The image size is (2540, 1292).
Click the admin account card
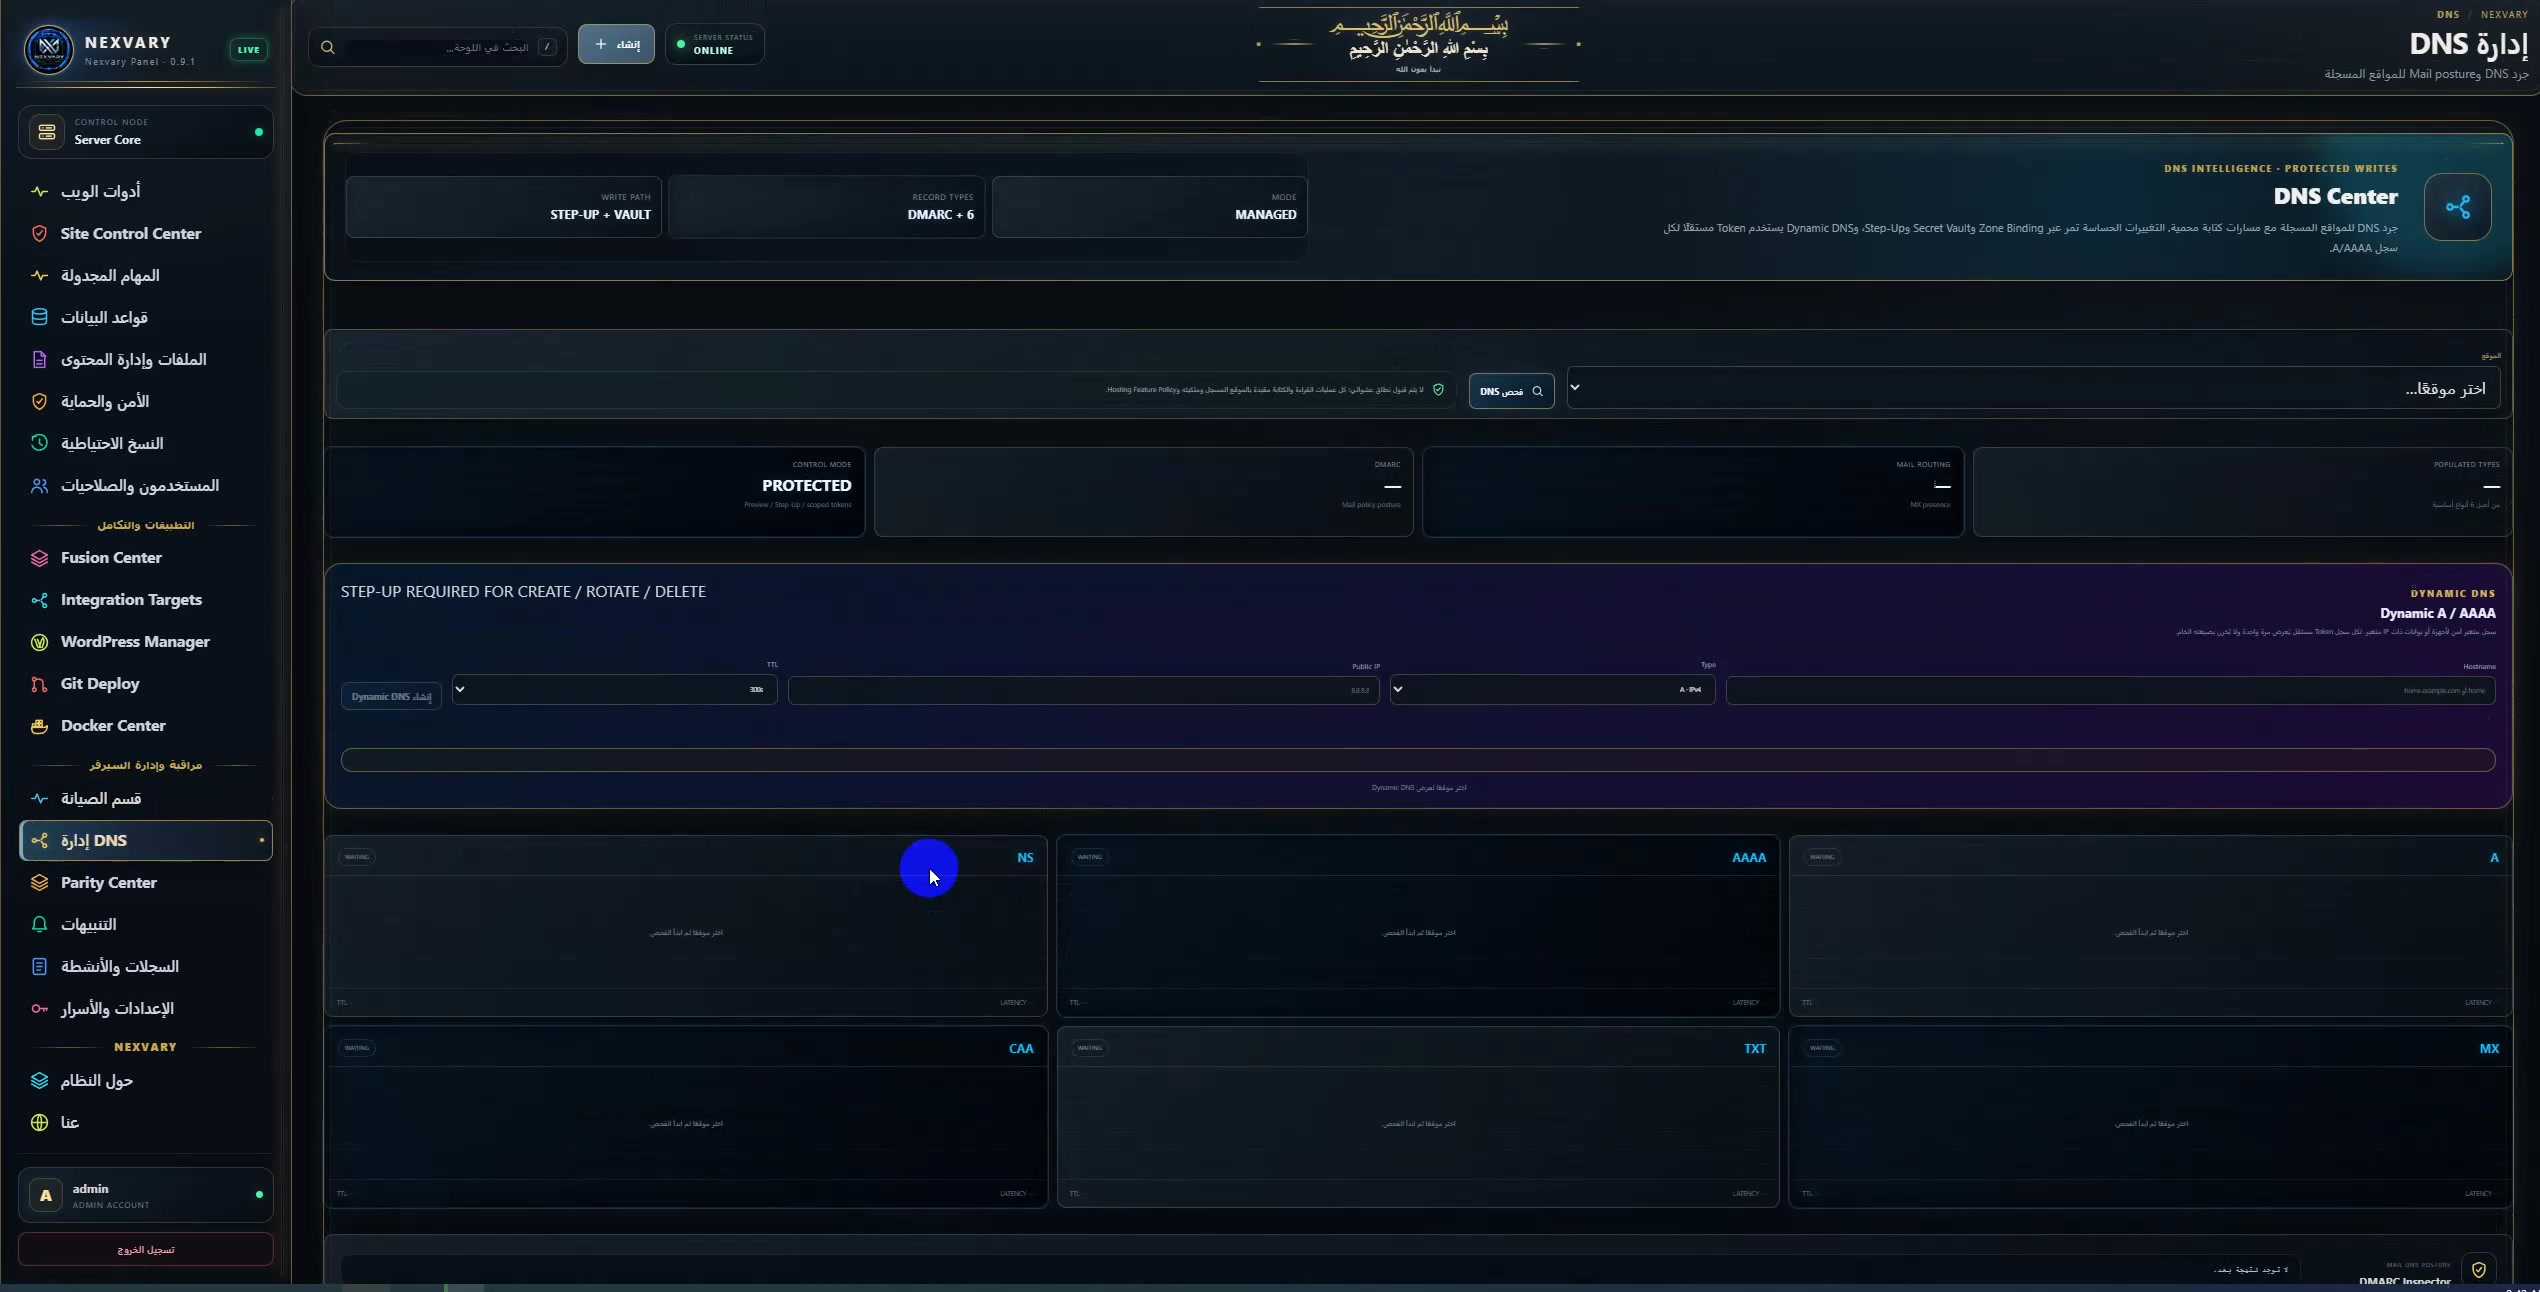146,1195
